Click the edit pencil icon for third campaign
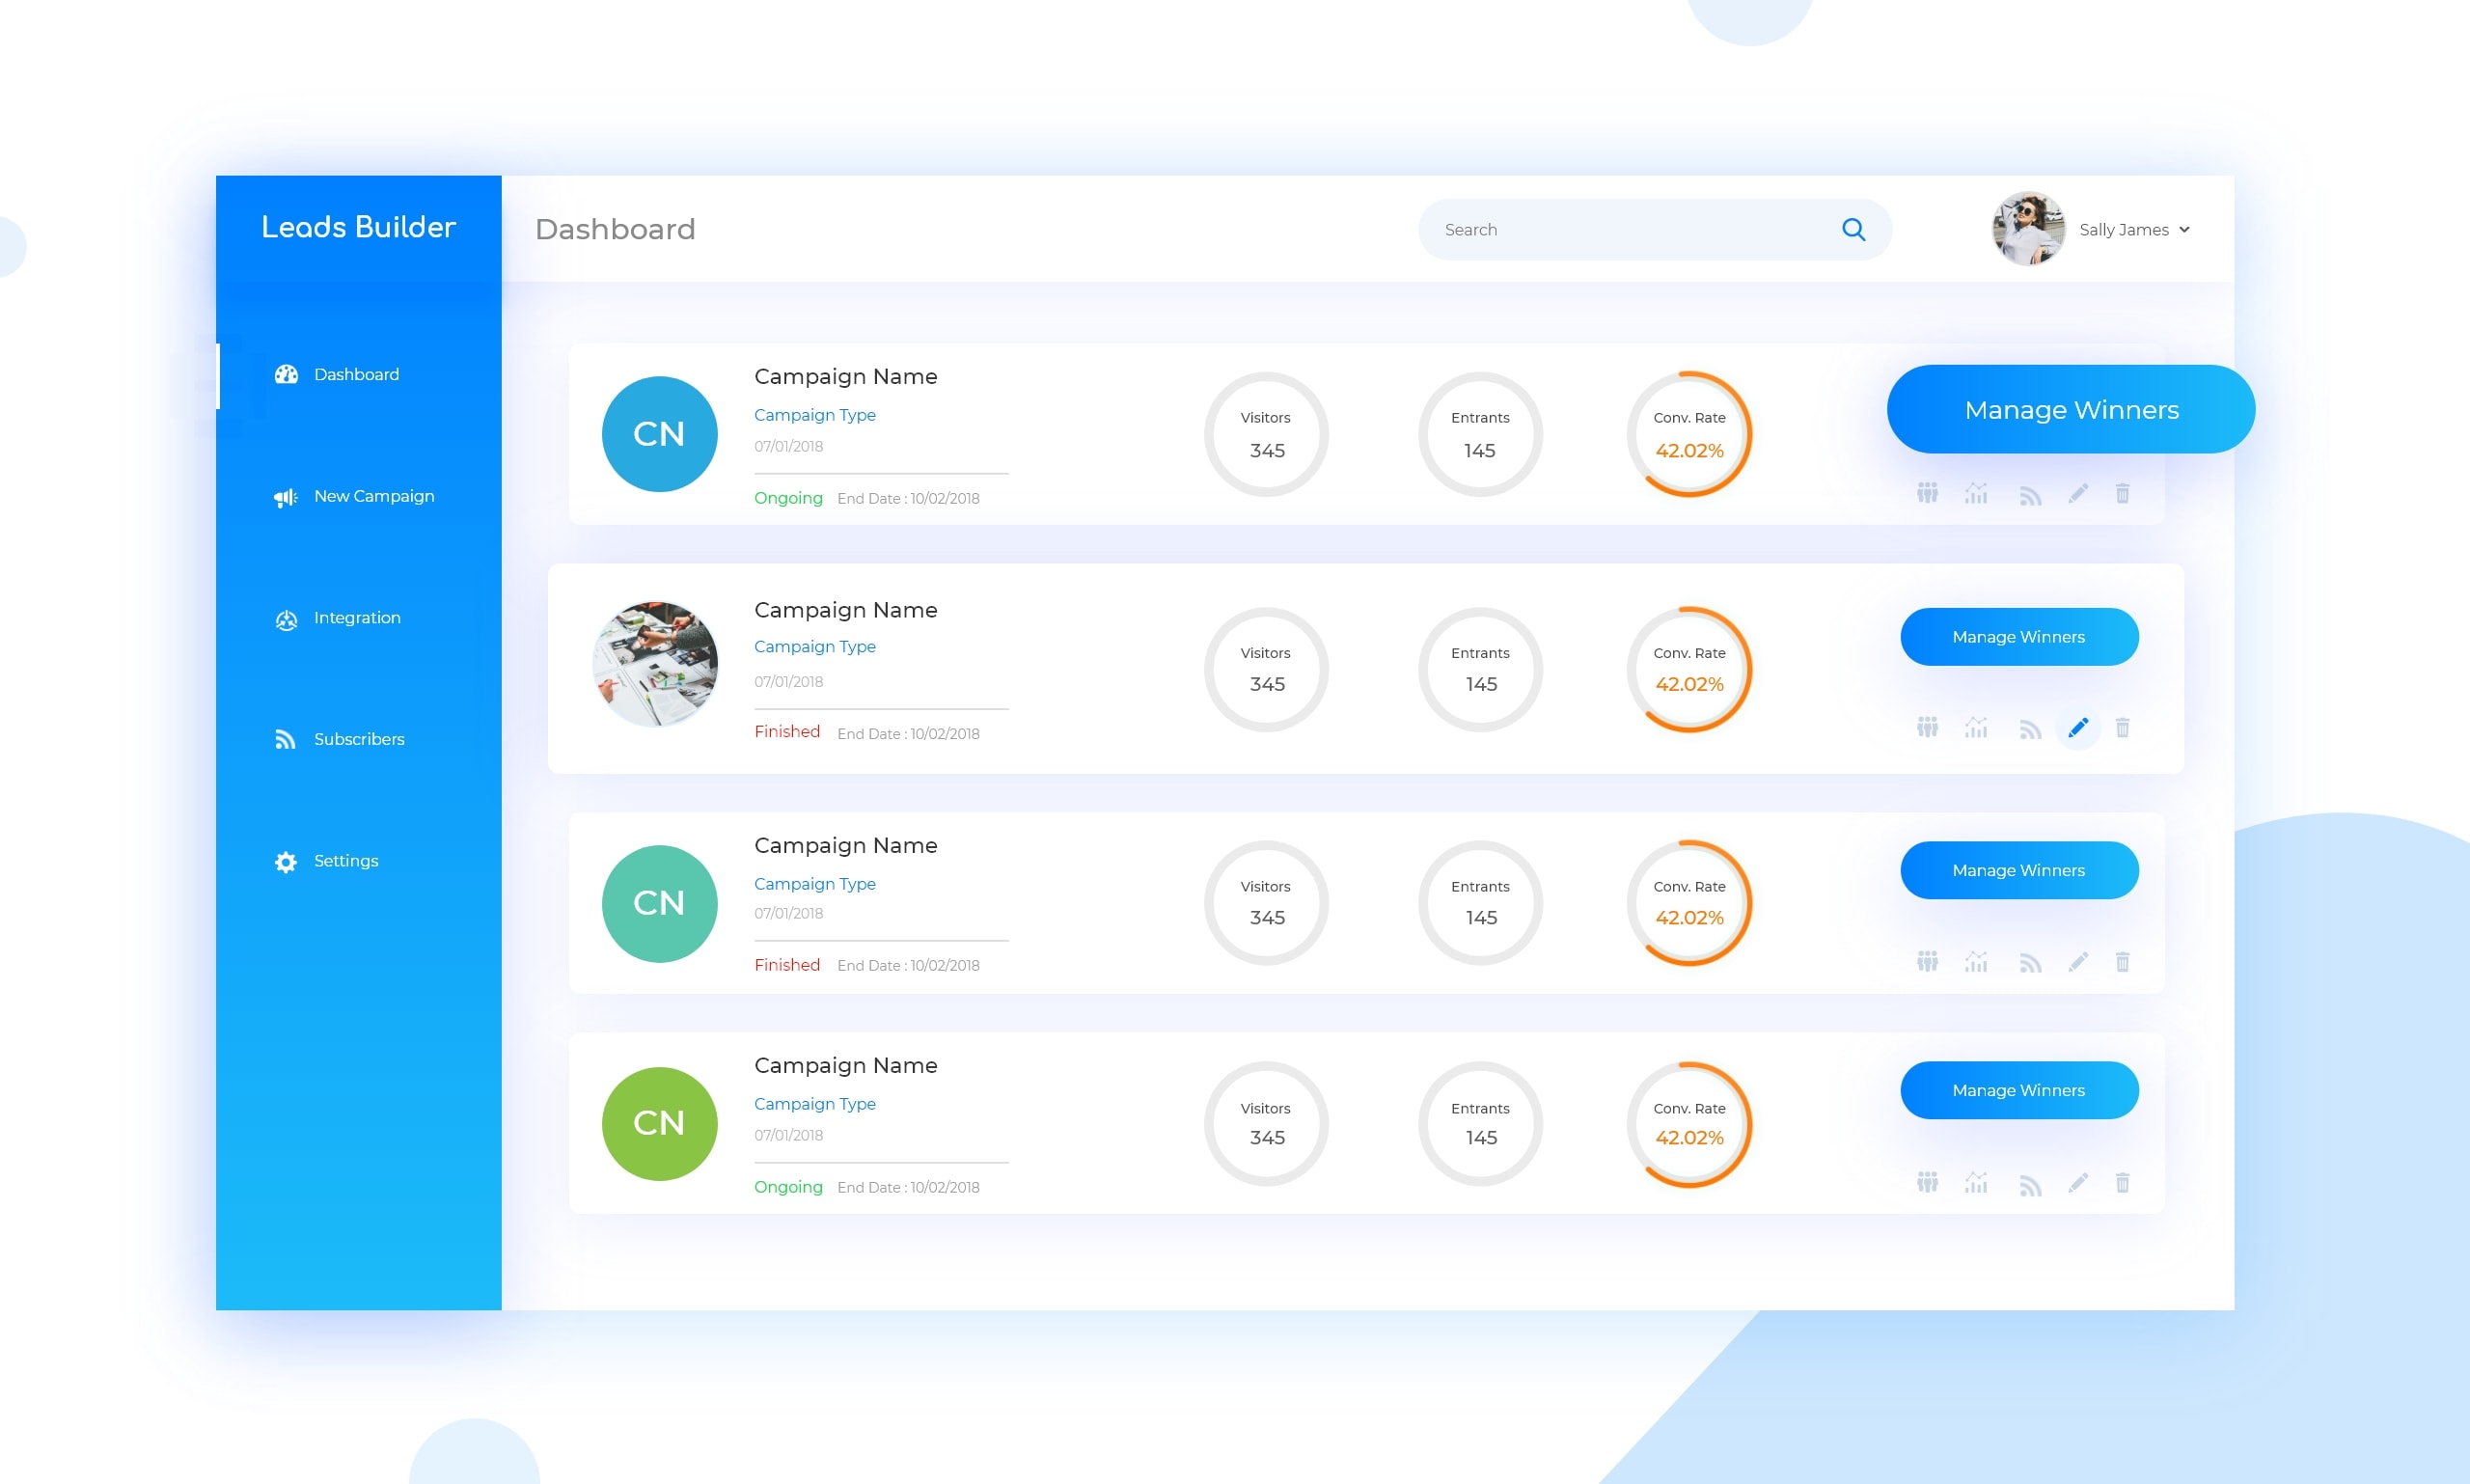 (x=2074, y=960)
